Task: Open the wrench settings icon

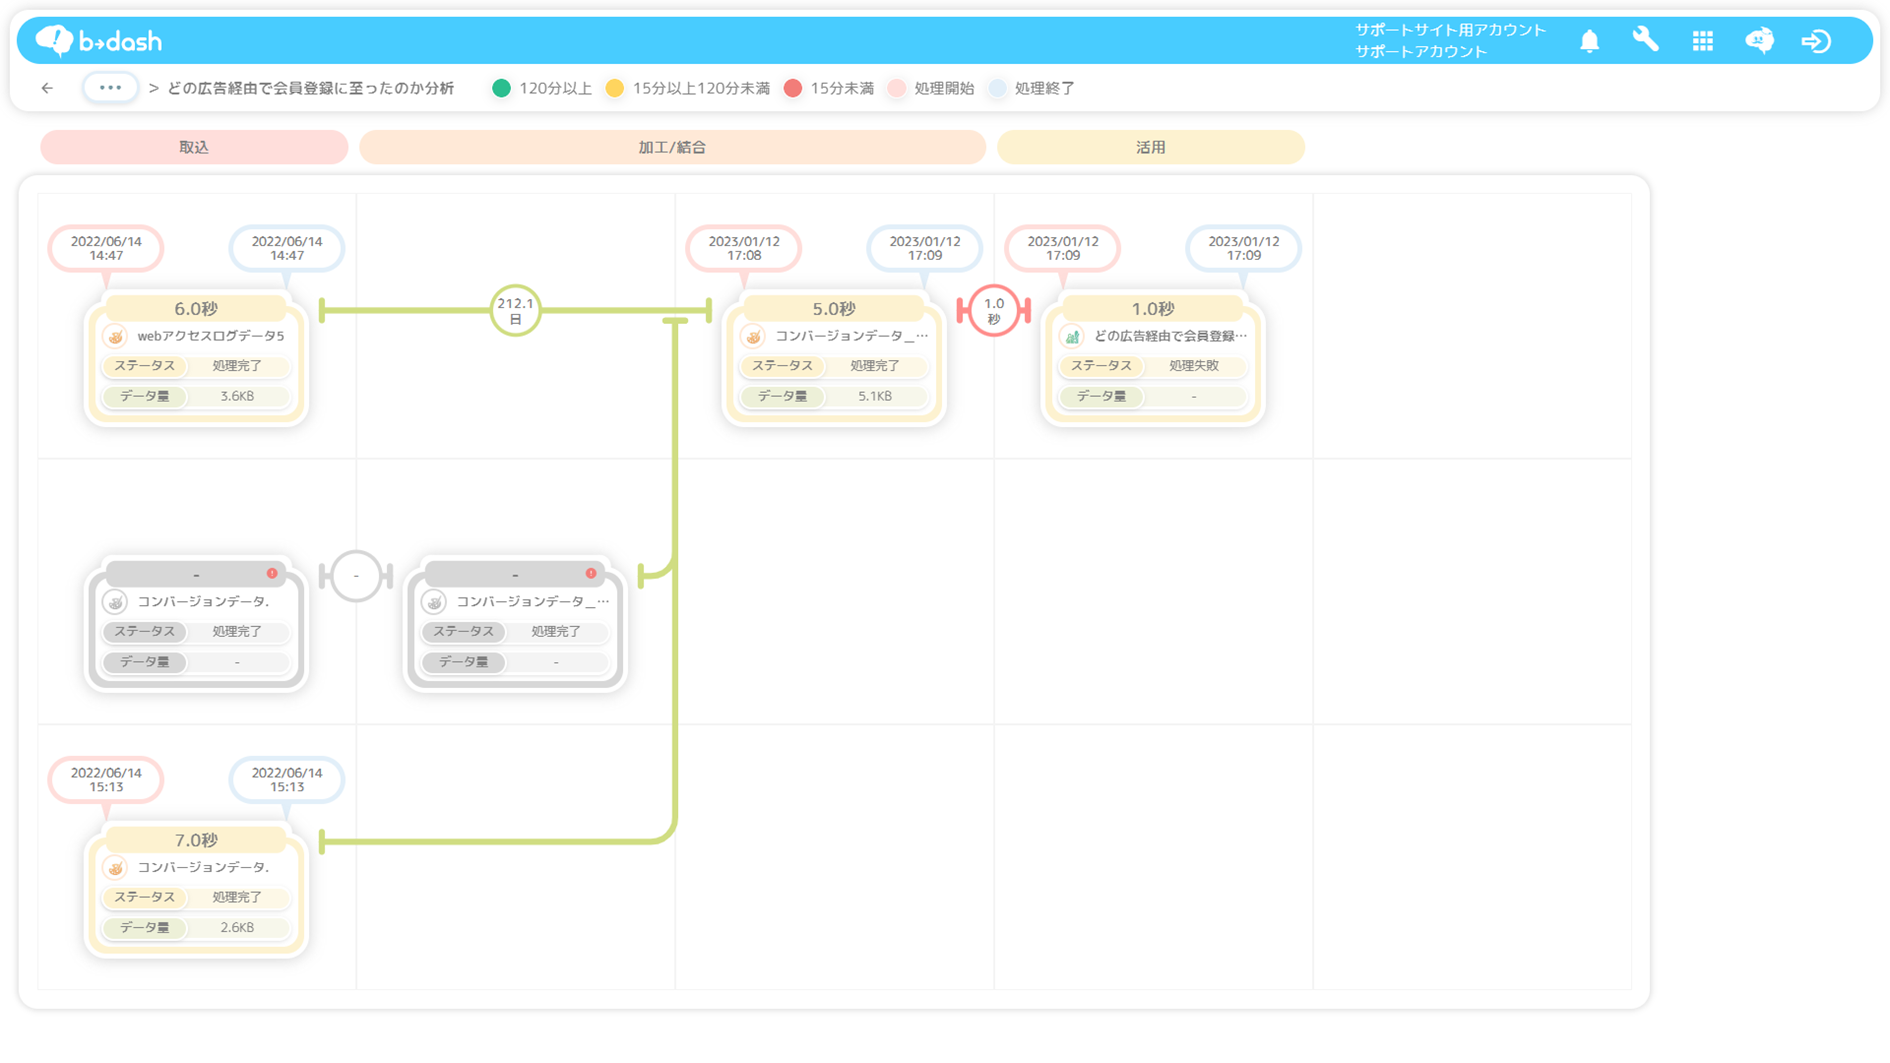Action: [x=1645, y=40]
